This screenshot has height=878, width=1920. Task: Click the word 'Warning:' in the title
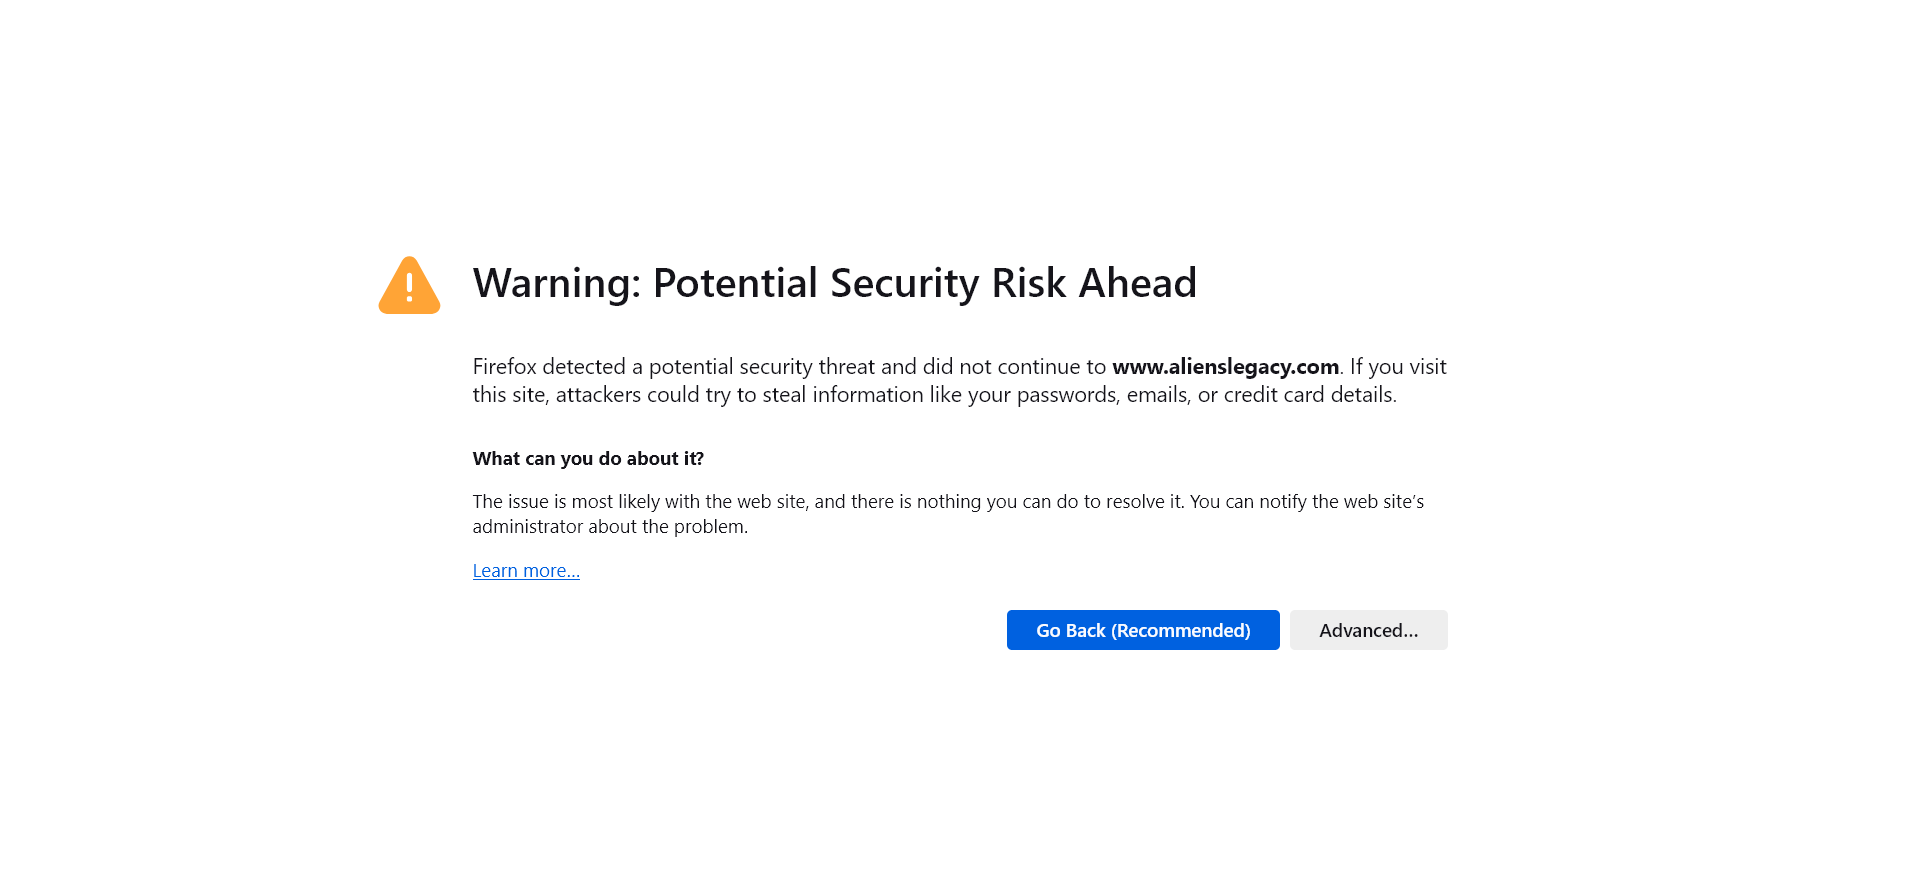(x=556, y=283)
